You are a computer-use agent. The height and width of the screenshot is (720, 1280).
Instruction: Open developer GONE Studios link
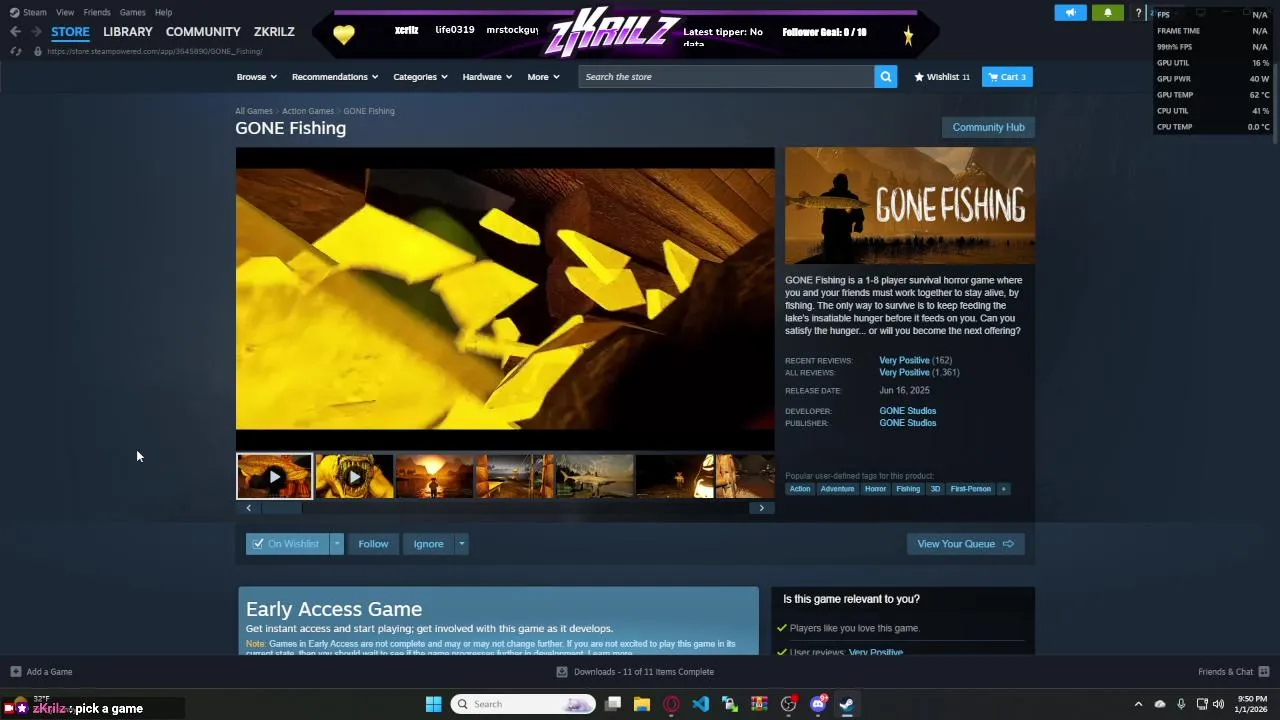coord(907,411)
